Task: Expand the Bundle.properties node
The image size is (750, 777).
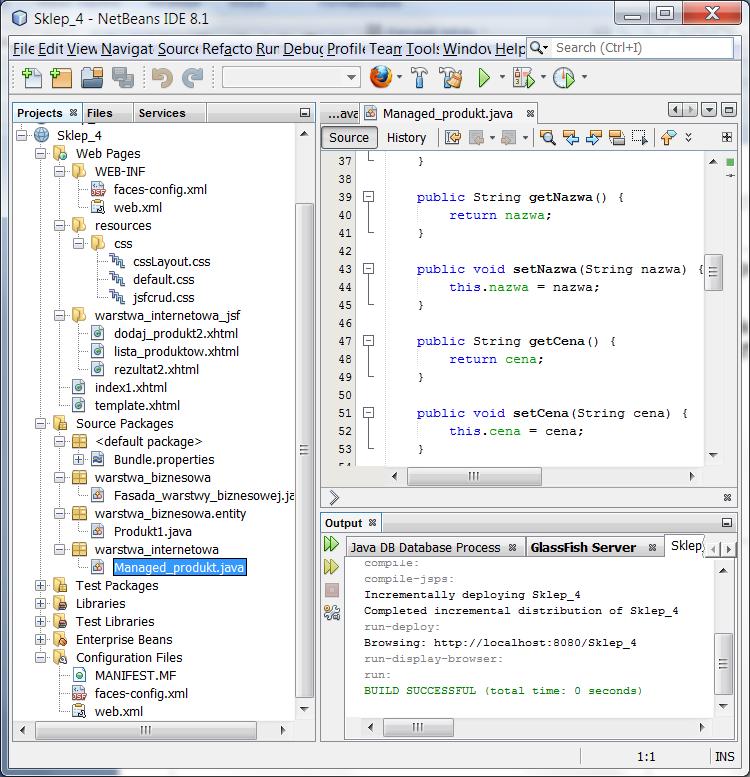Action: click(x=78, y=459)
